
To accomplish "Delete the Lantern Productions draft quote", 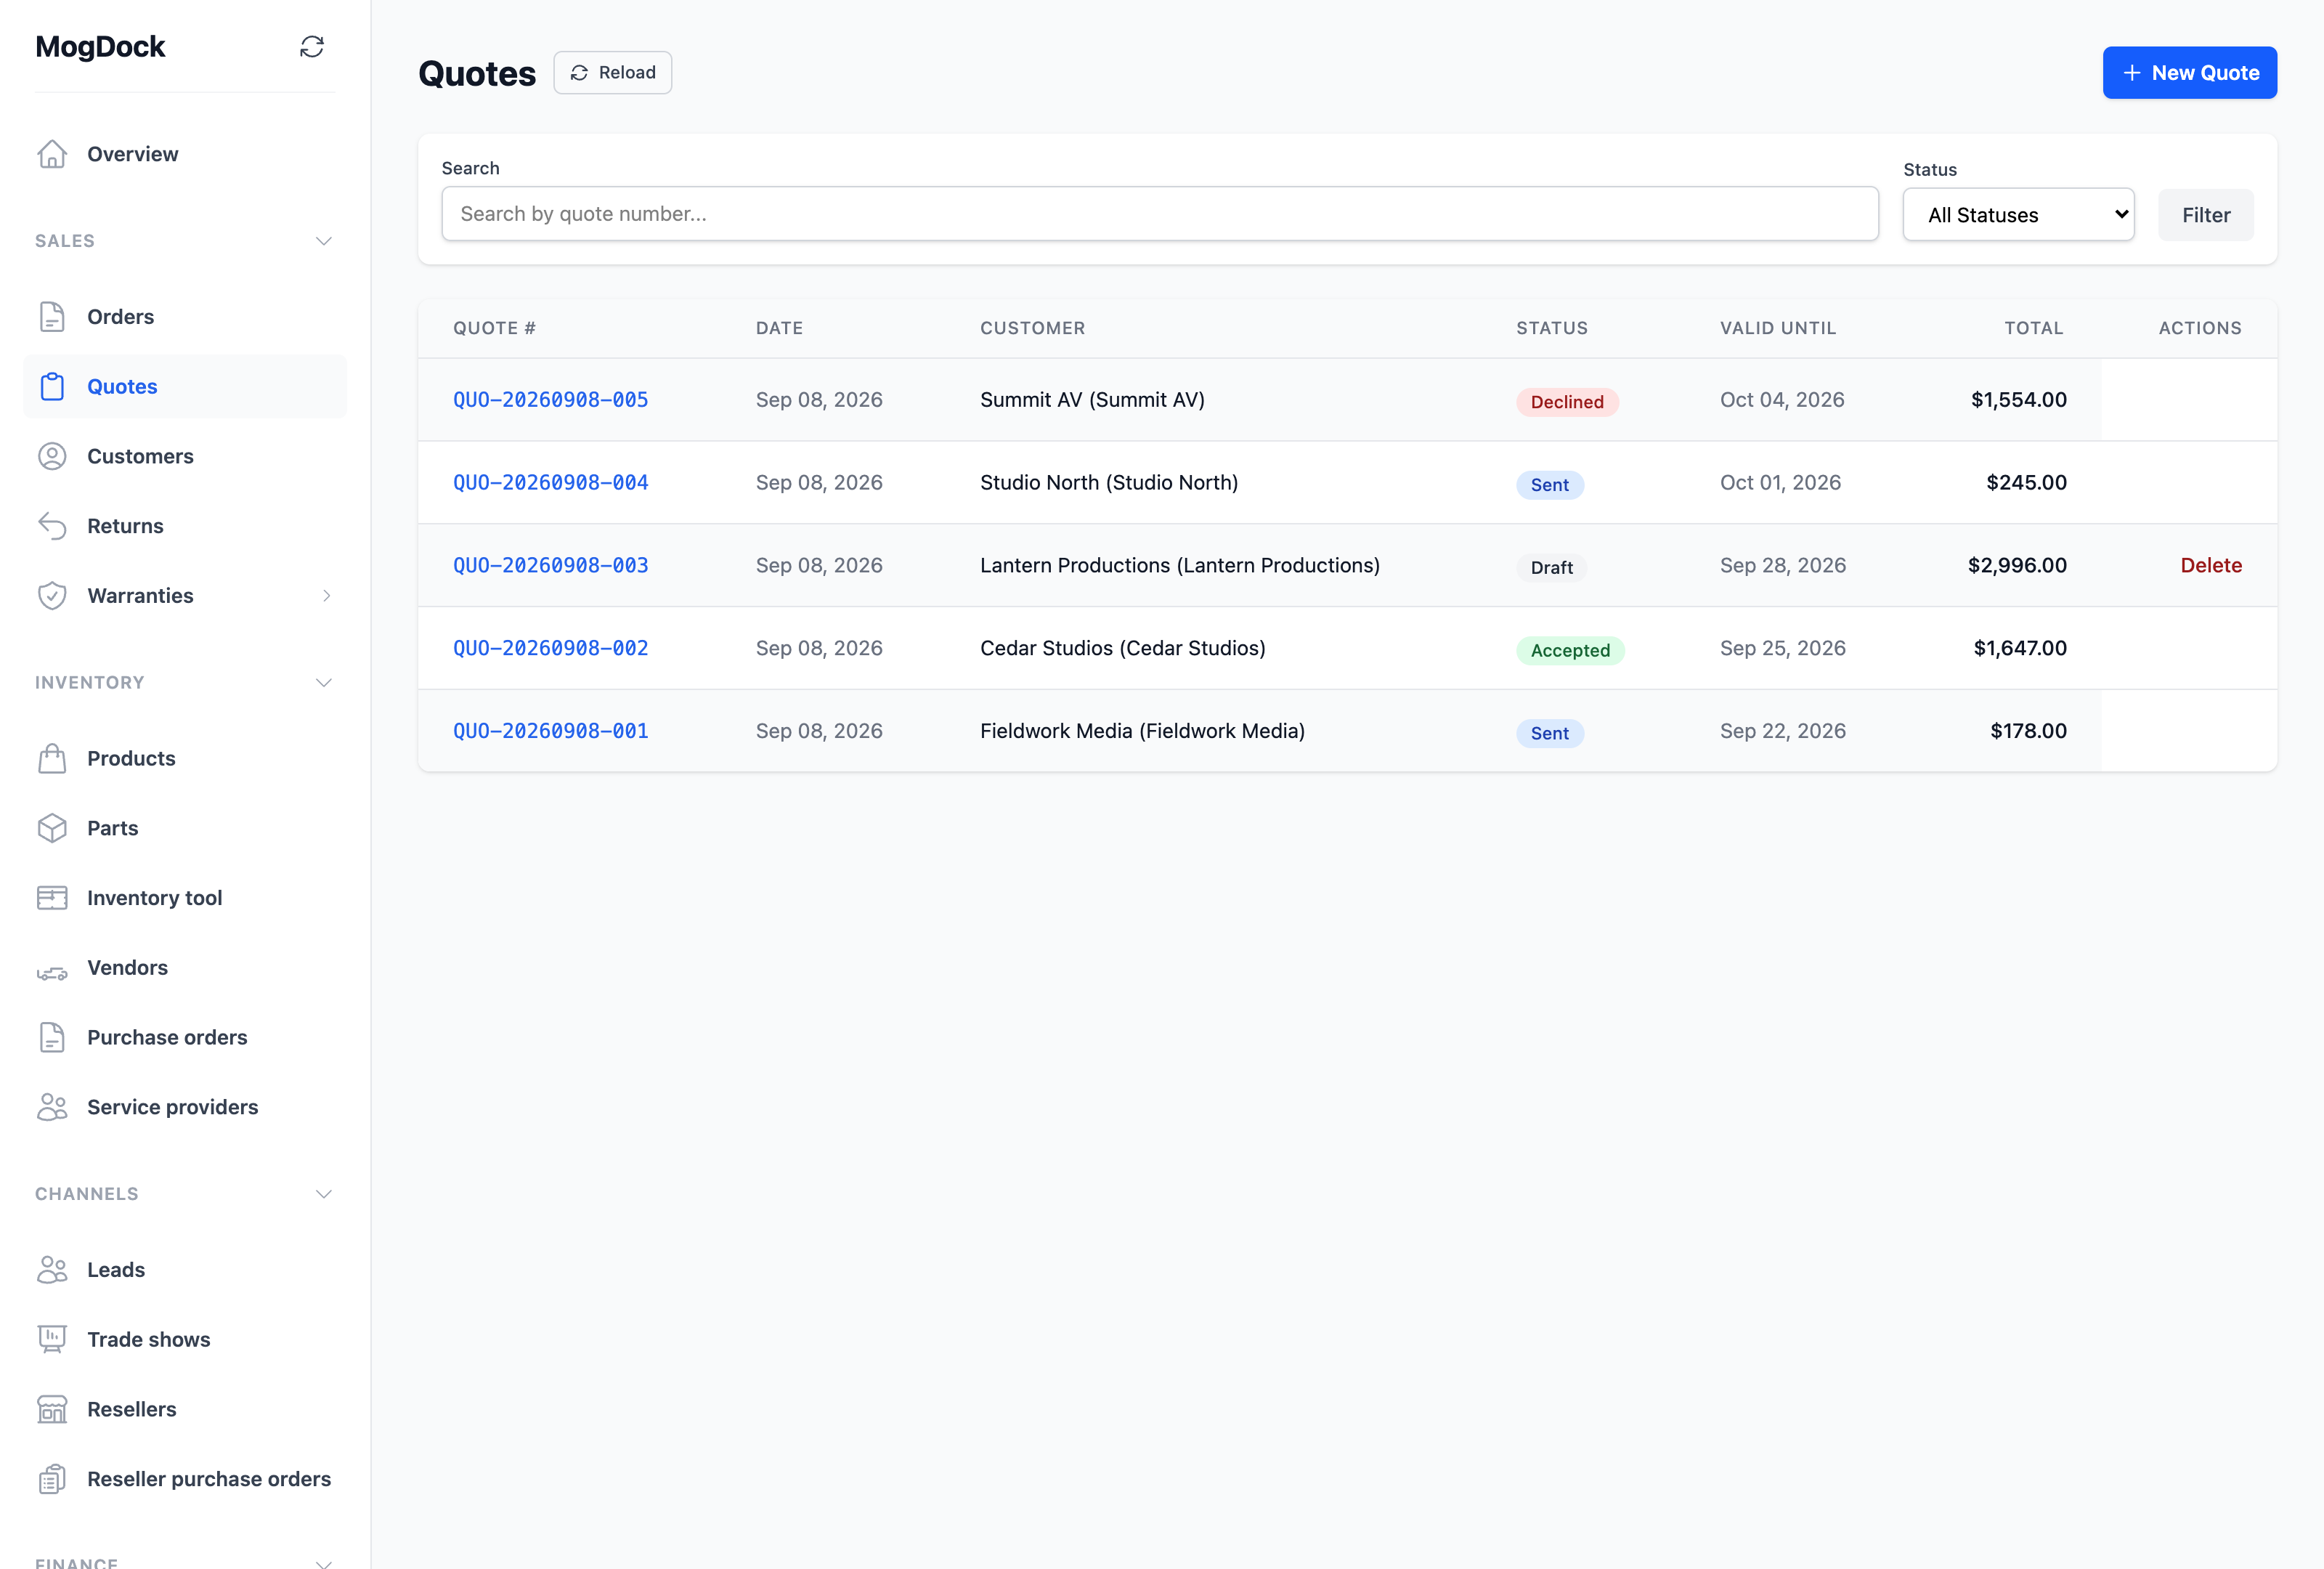I will (2211, 565).
